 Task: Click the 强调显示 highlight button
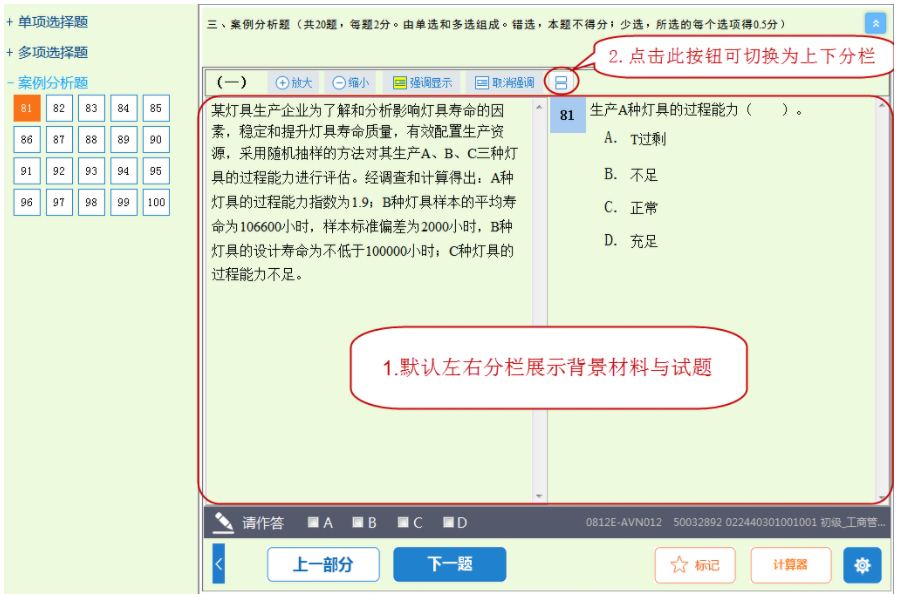[422, 83]
